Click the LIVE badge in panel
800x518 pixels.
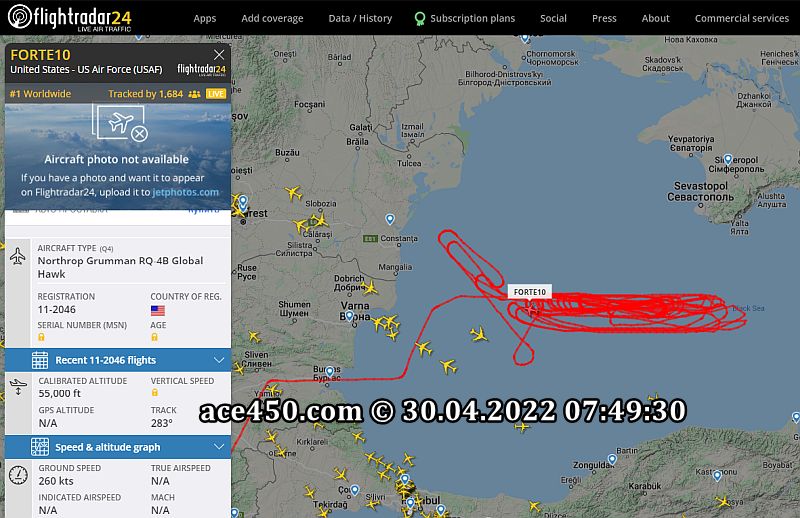(216, 94)
